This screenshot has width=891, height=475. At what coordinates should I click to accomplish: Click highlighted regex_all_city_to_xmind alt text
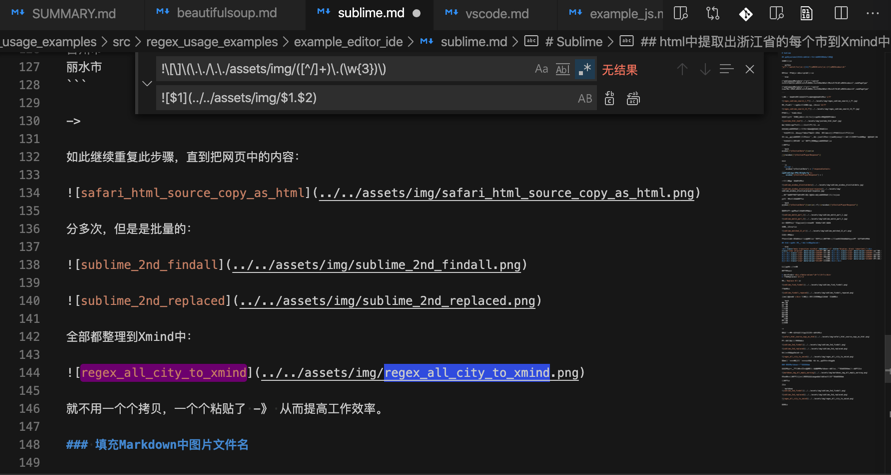click(x=164, y=373)
